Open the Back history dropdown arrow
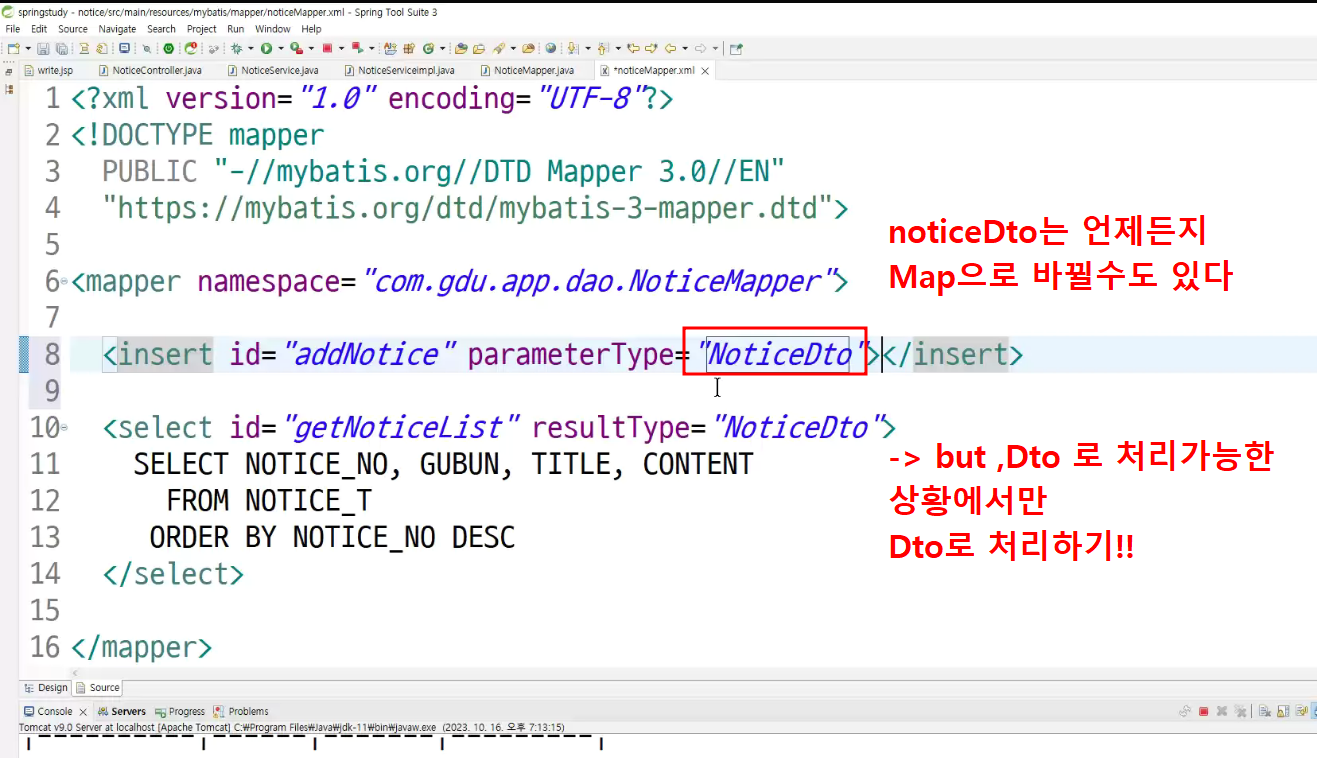The width and height of the screenshot is (1317, 758). click(684, 48)
